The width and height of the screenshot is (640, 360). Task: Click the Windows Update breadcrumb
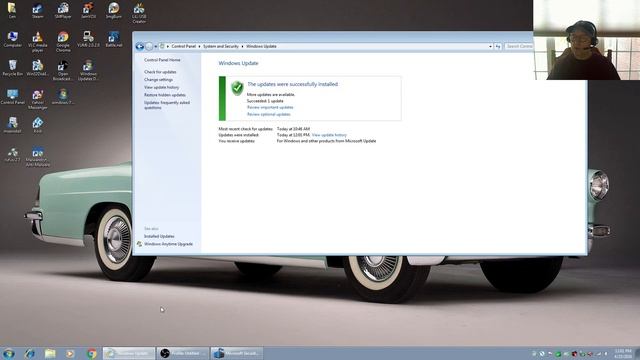[x=261, y=47]
